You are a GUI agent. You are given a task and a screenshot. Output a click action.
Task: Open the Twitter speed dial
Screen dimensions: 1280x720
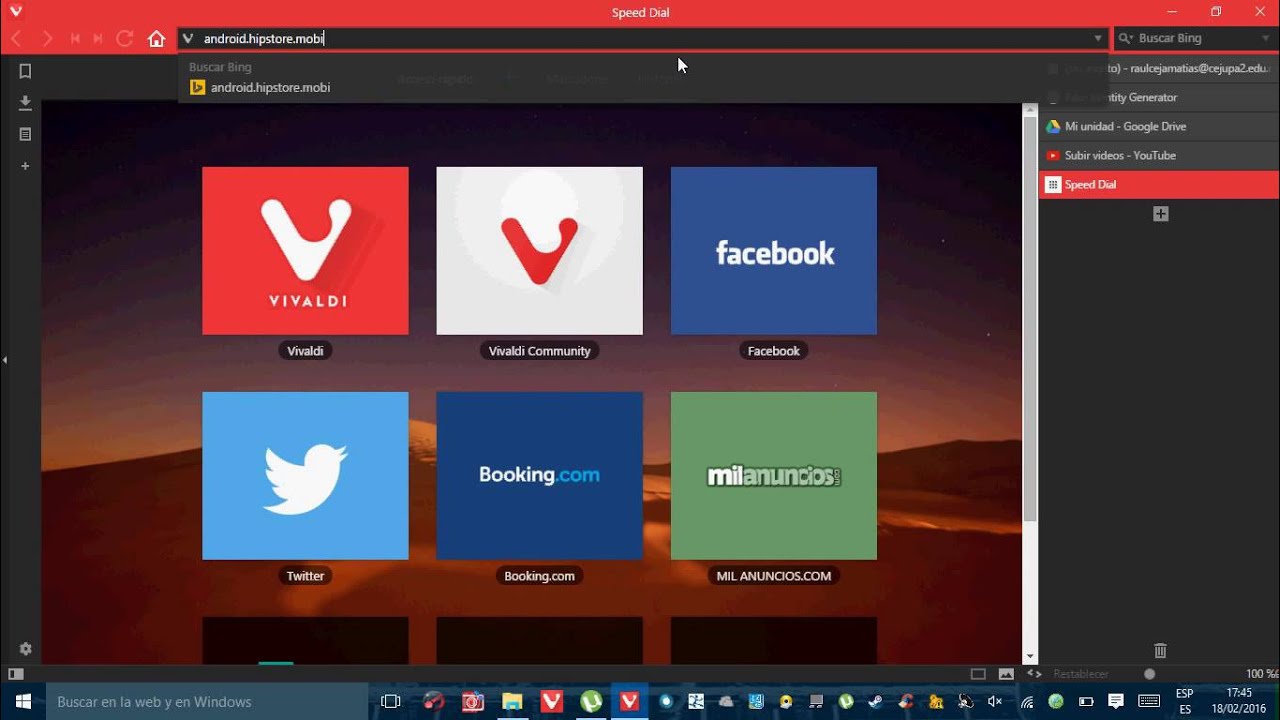[305, 476]
